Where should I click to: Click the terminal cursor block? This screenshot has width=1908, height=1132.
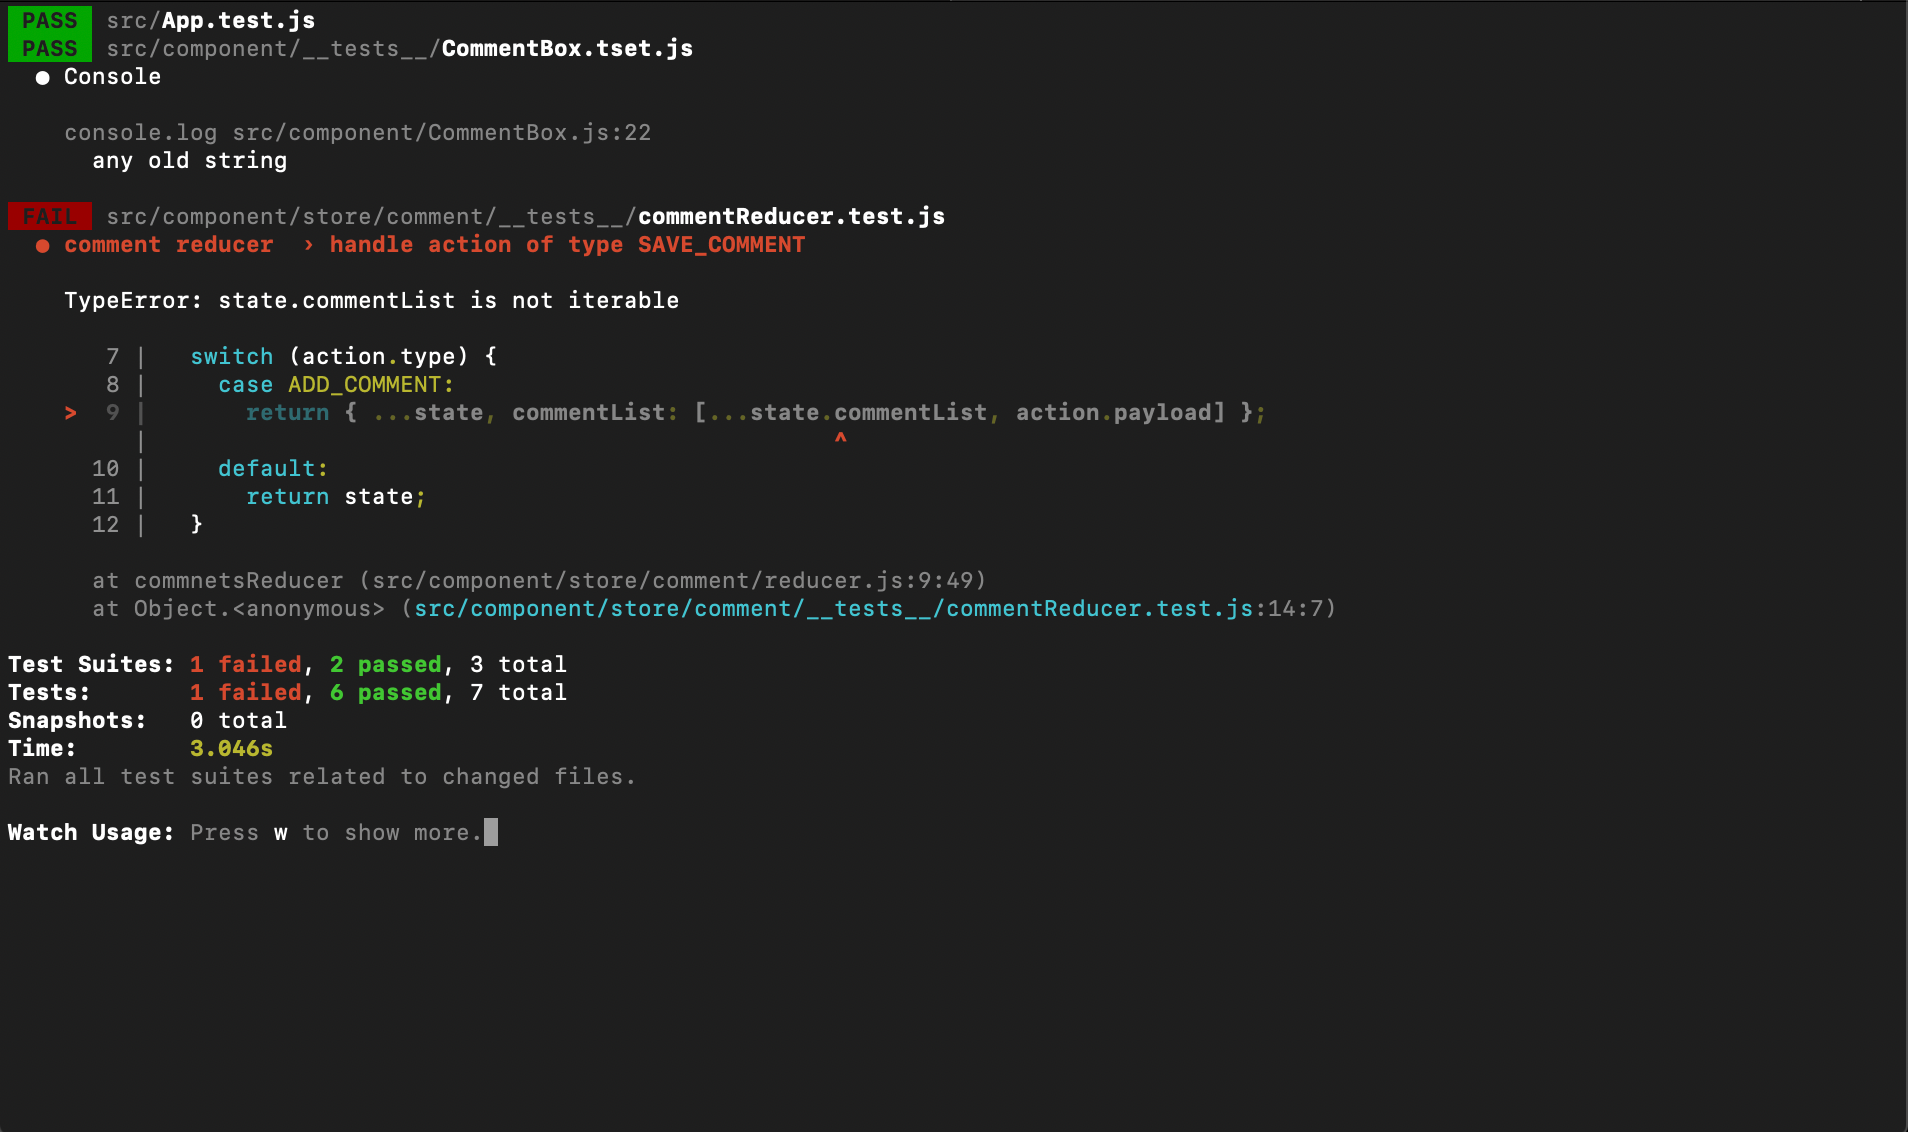coord(491,832)
